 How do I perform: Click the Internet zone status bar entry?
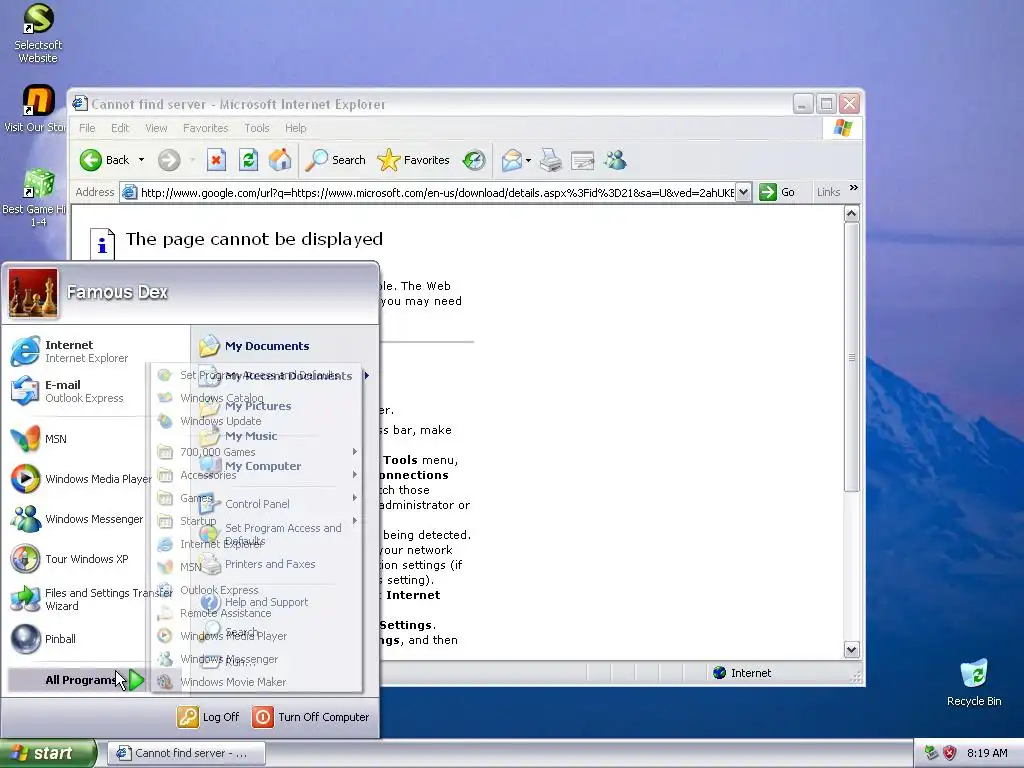(742, 673)
